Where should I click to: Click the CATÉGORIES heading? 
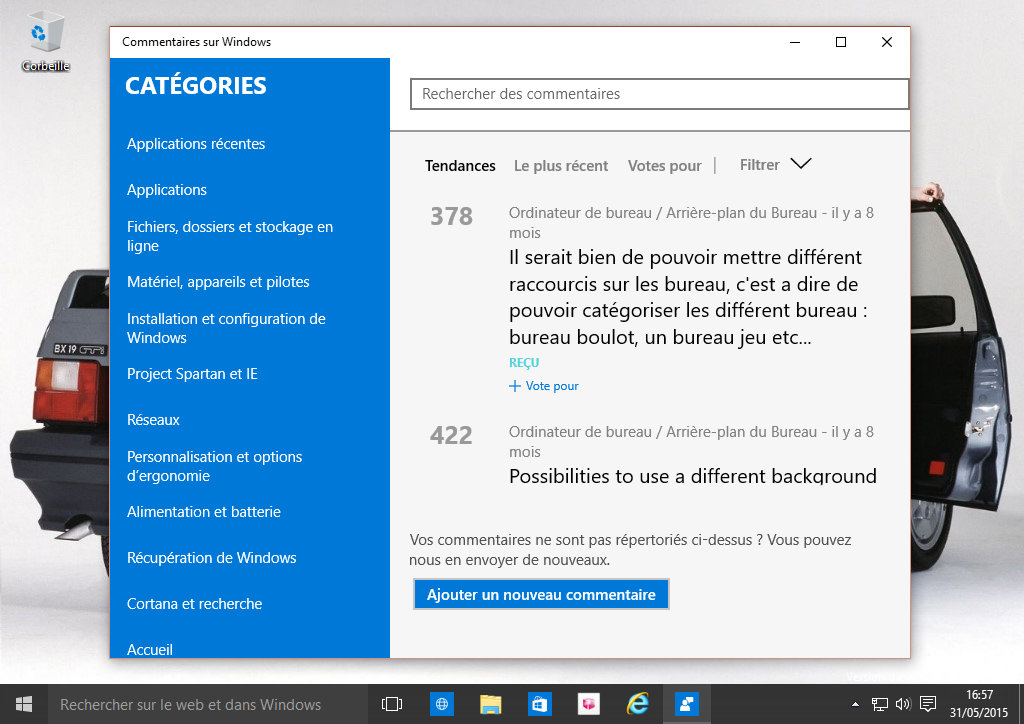196,86
